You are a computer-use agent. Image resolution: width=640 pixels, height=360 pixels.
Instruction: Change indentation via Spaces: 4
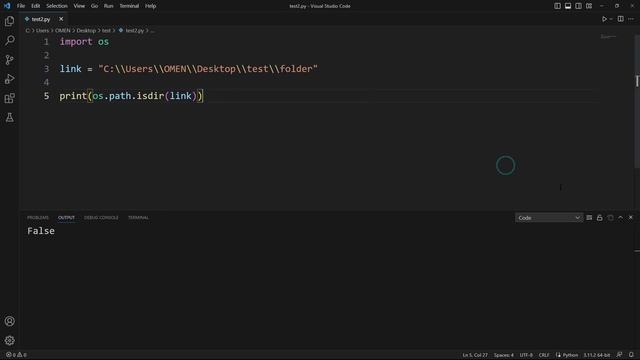coord(504,355)
